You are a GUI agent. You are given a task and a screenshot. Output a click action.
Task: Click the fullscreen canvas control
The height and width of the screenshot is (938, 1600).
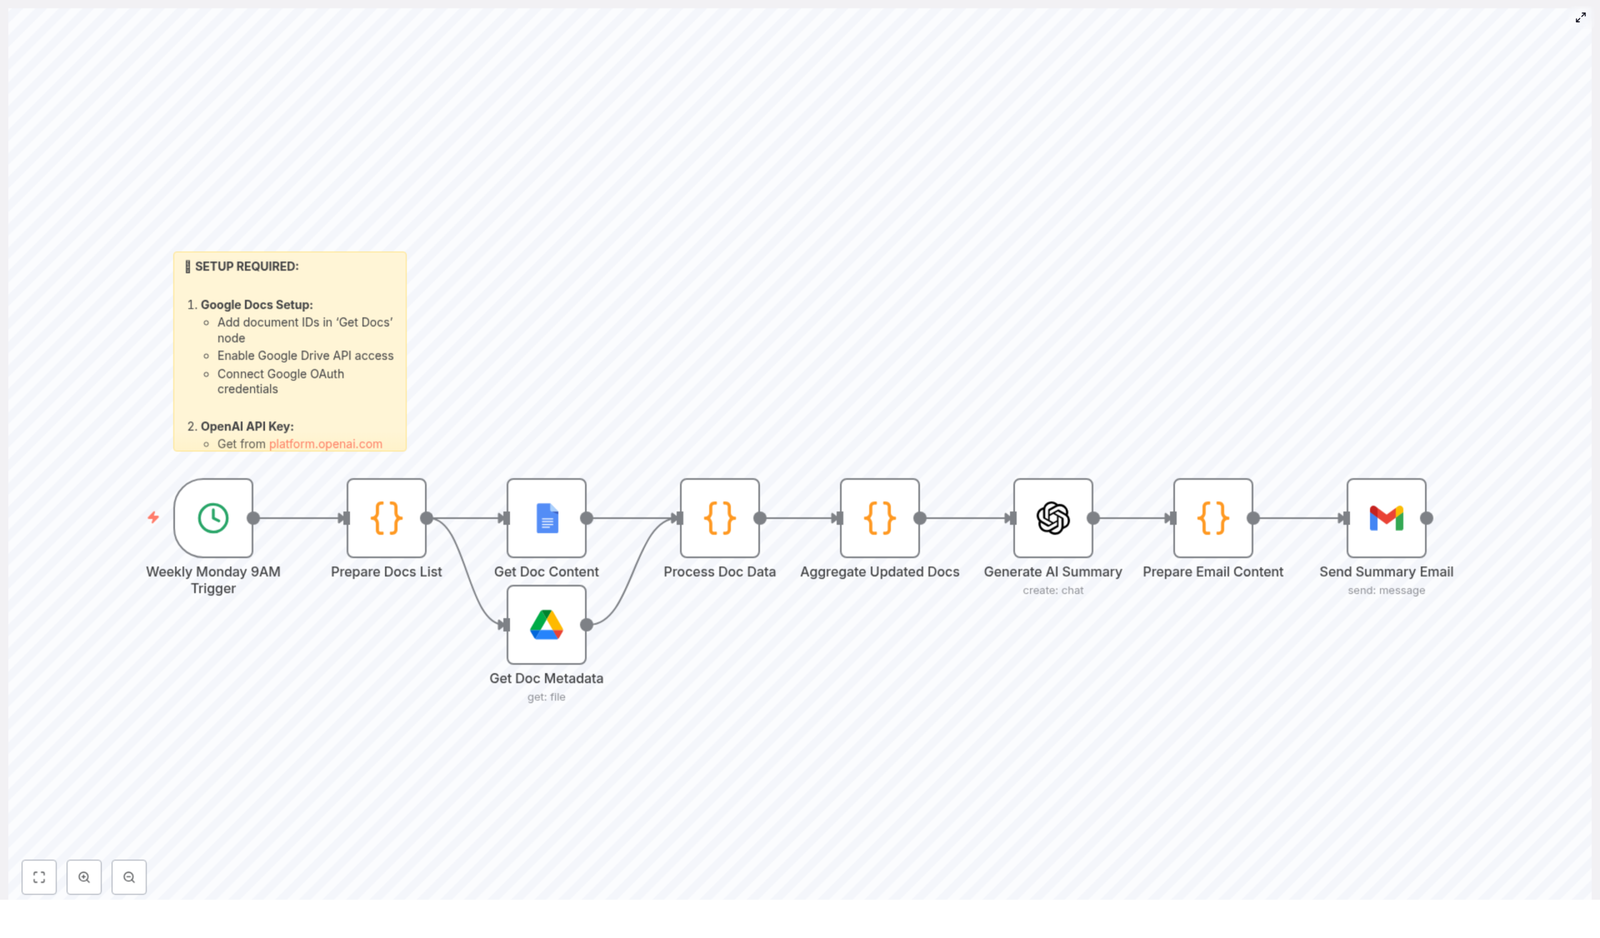pyautogui.click(x=39, y=877)
